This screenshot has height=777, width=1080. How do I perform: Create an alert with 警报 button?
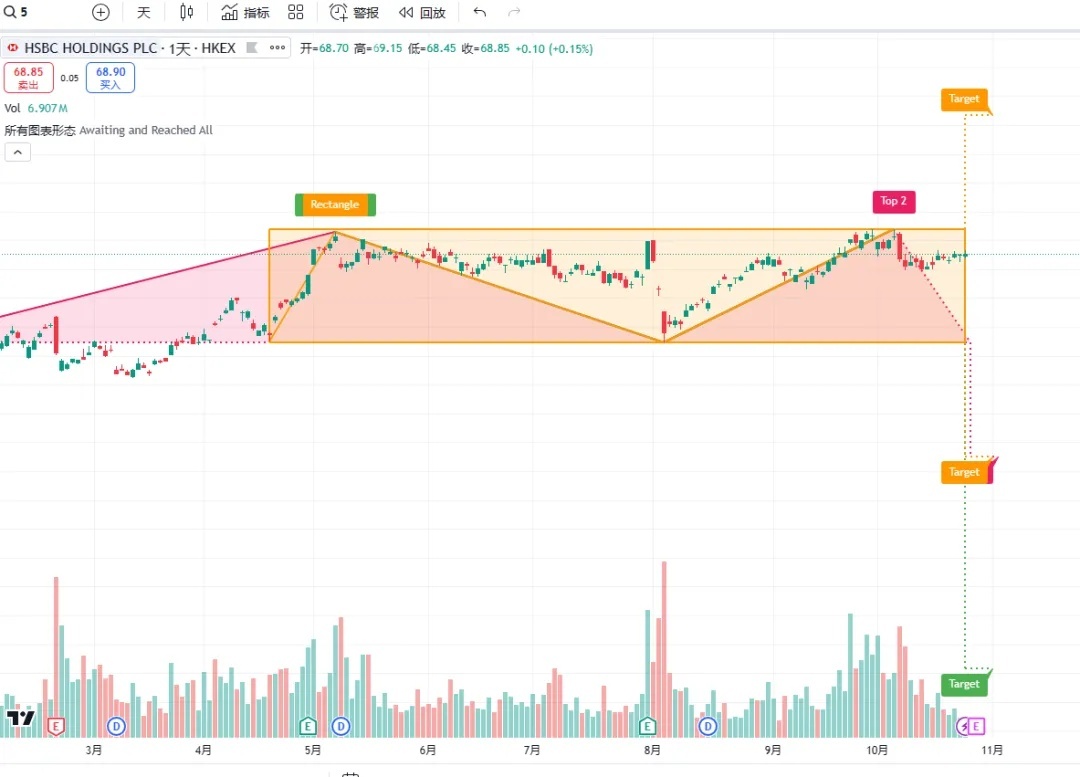(355, 13)
